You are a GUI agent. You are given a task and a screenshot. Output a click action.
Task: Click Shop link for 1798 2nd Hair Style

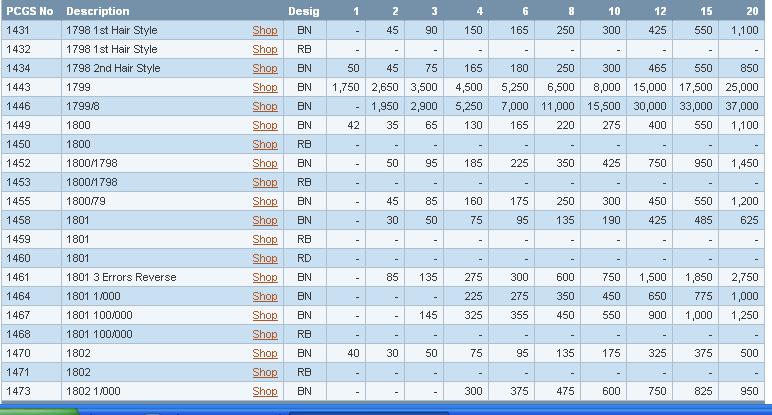point(264,68)
